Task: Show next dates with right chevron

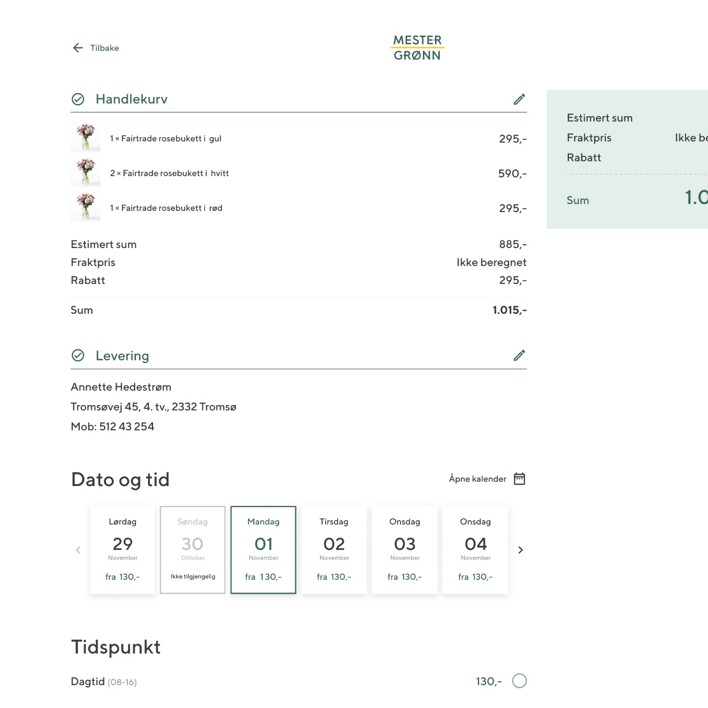Action: click(520, 550)
